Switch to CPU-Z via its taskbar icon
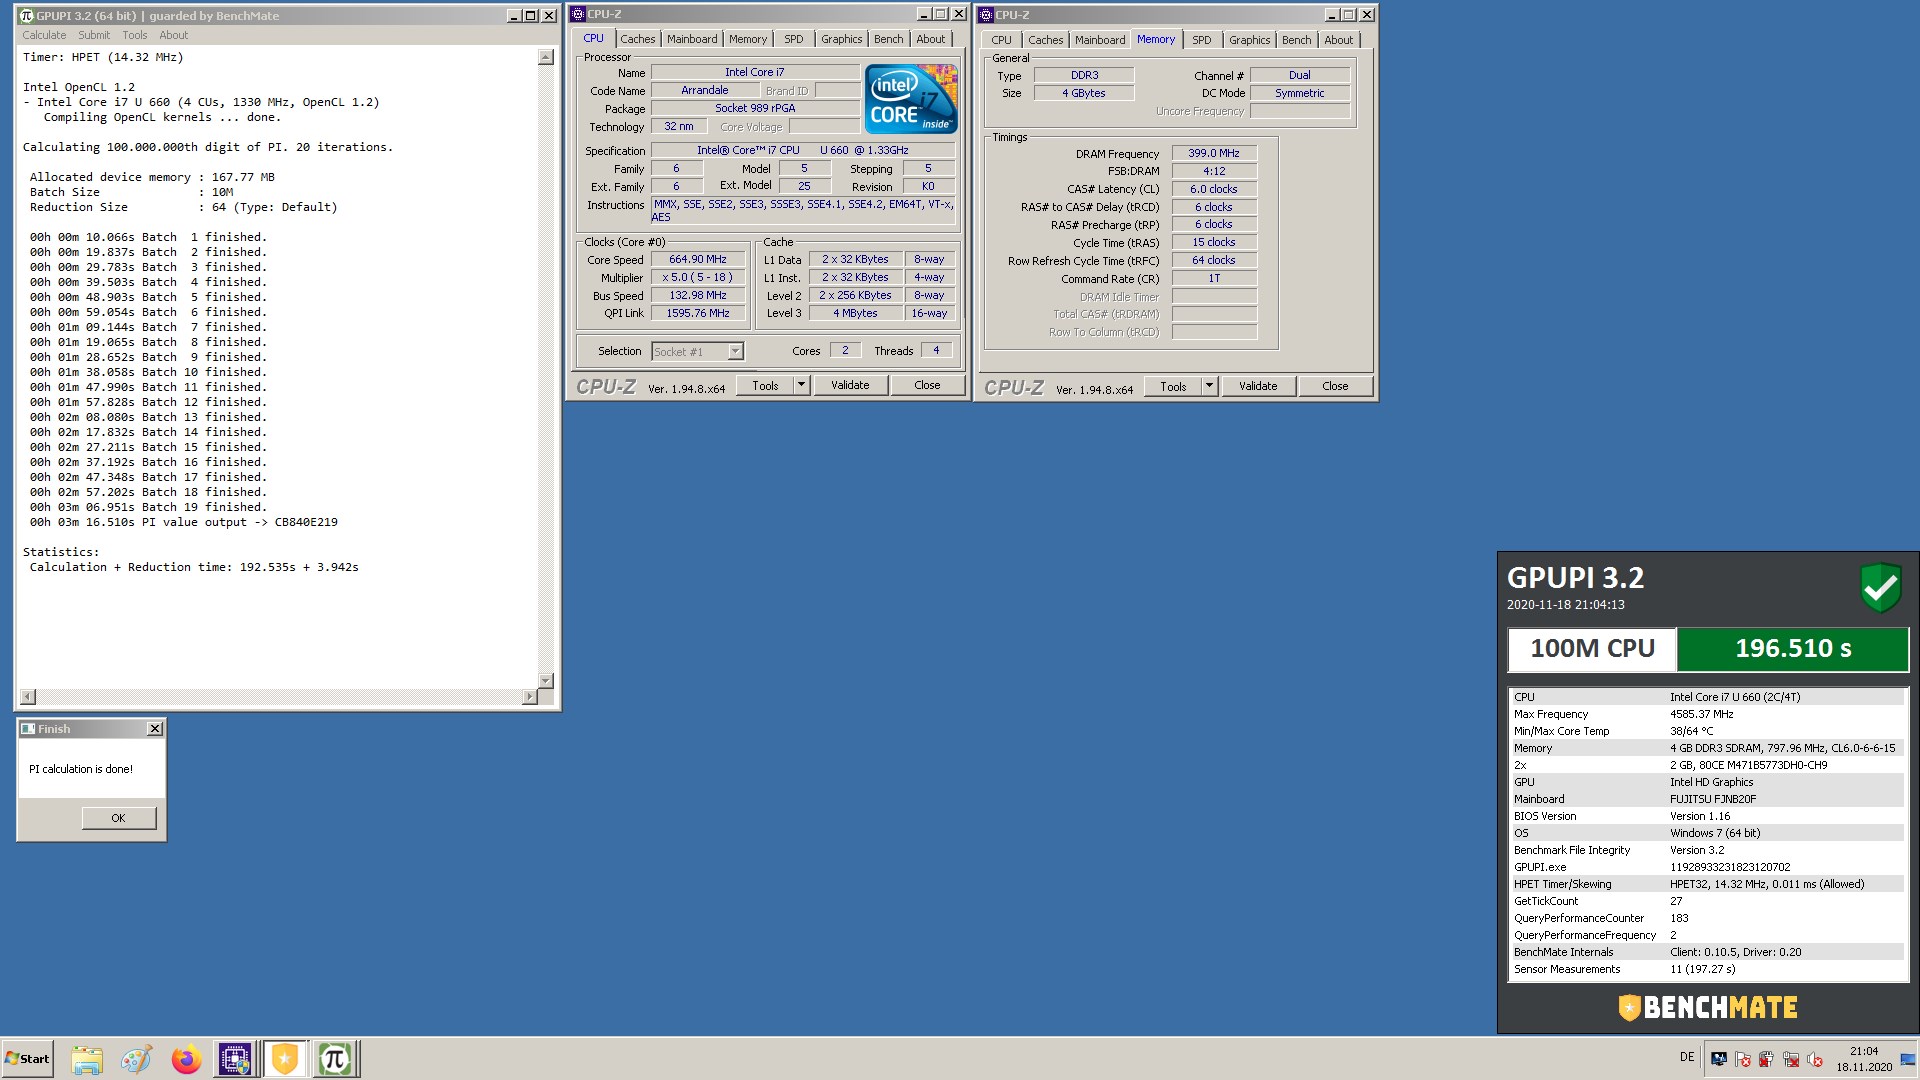This screenshot has width=1920, height=1080. [235, 1059]
